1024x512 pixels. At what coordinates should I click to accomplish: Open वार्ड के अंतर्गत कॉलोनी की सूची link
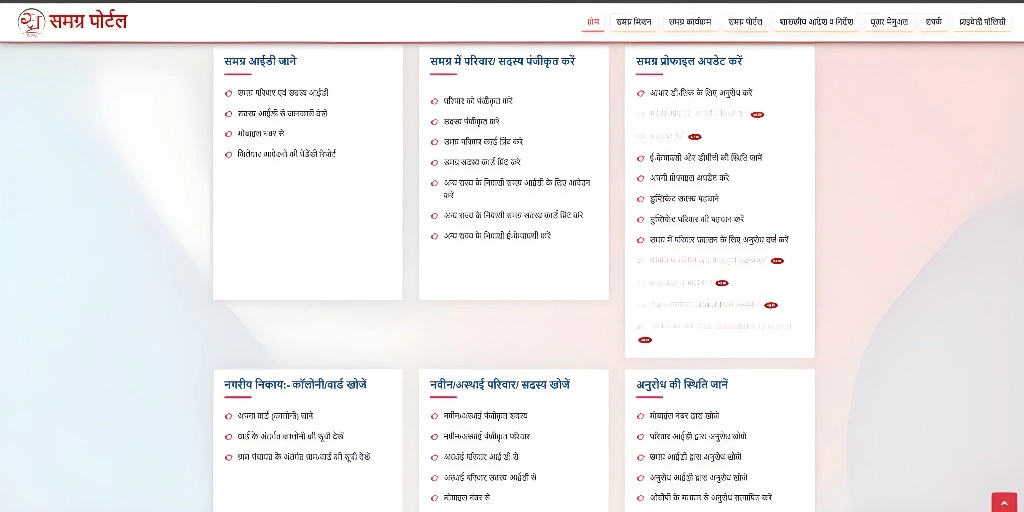pos(291,436)
